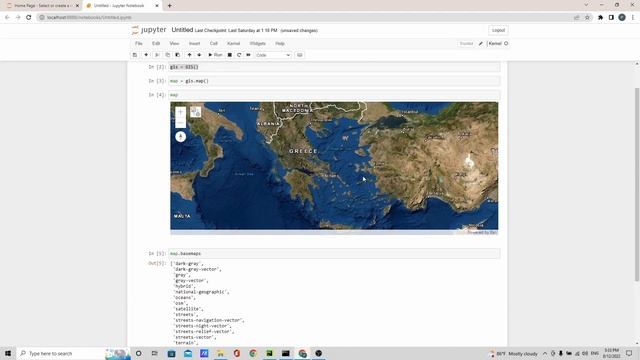The height and width of the screenshot is (360, 640).
Task: Open the cell type Code dropdown
Action: tap(273, 55)
